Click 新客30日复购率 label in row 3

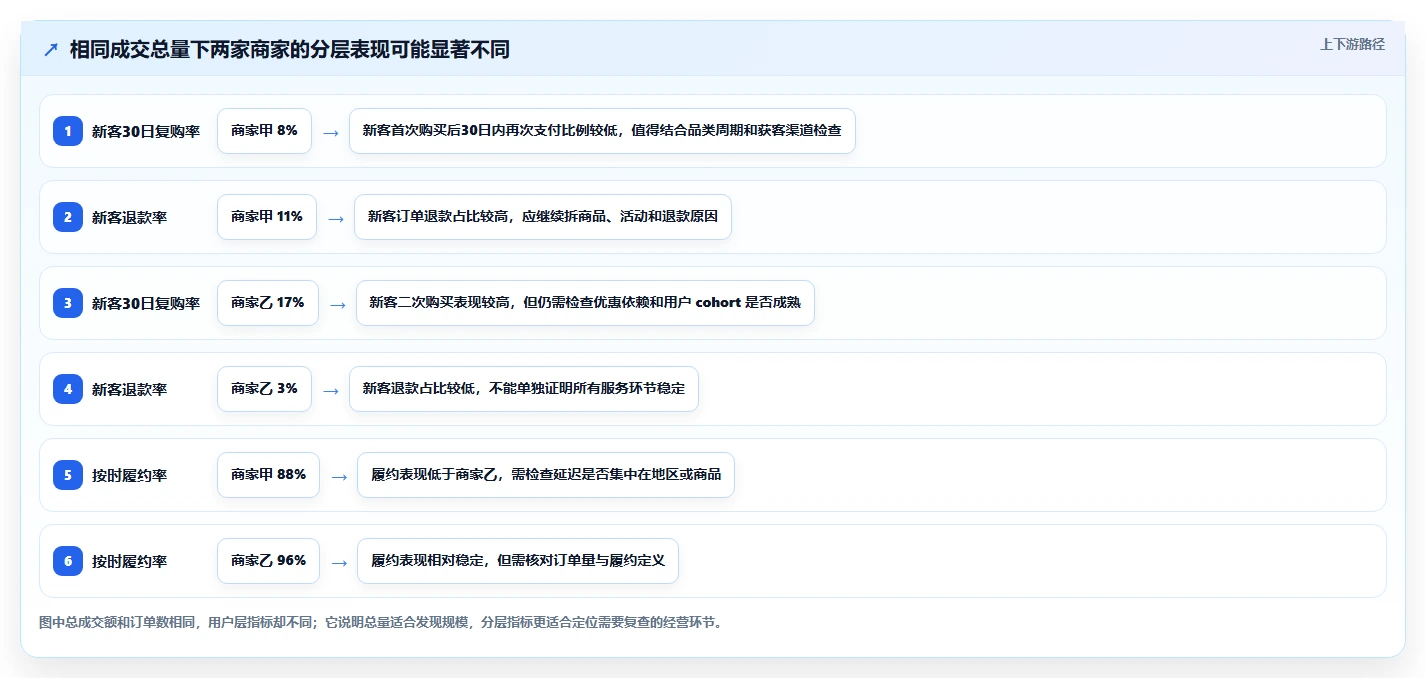point(146,303)
